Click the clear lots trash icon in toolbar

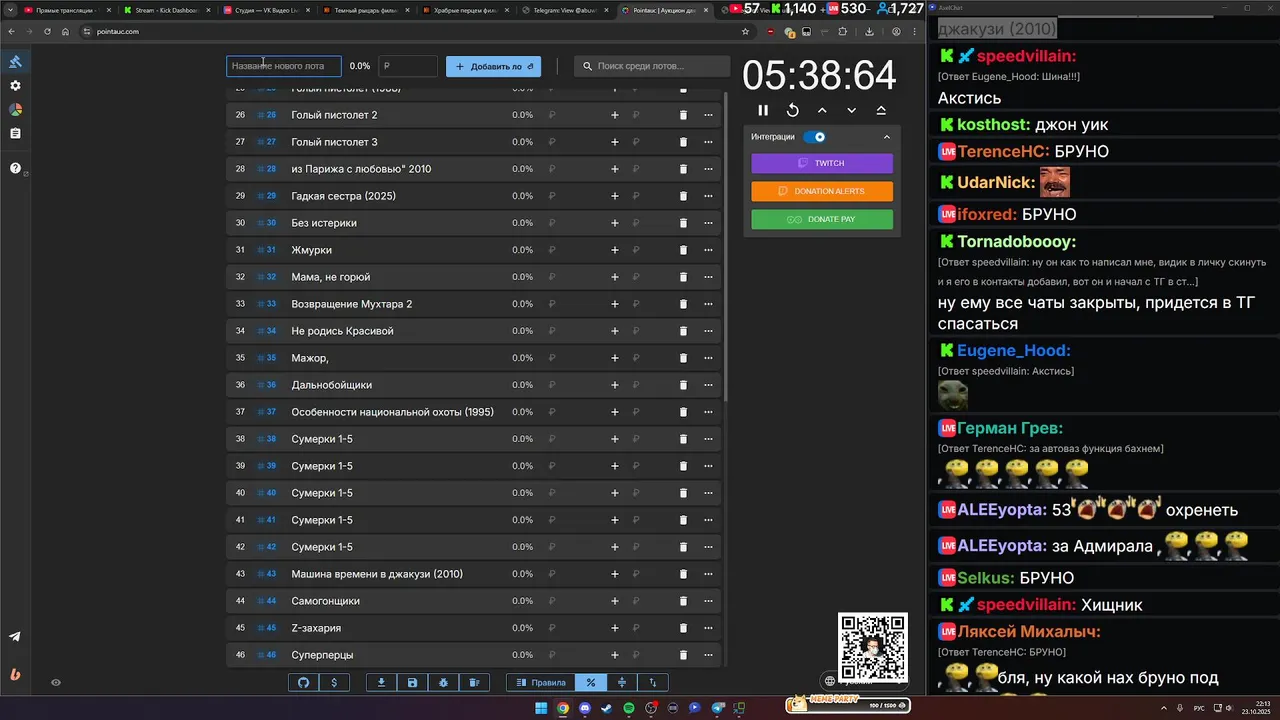point(474,683)
